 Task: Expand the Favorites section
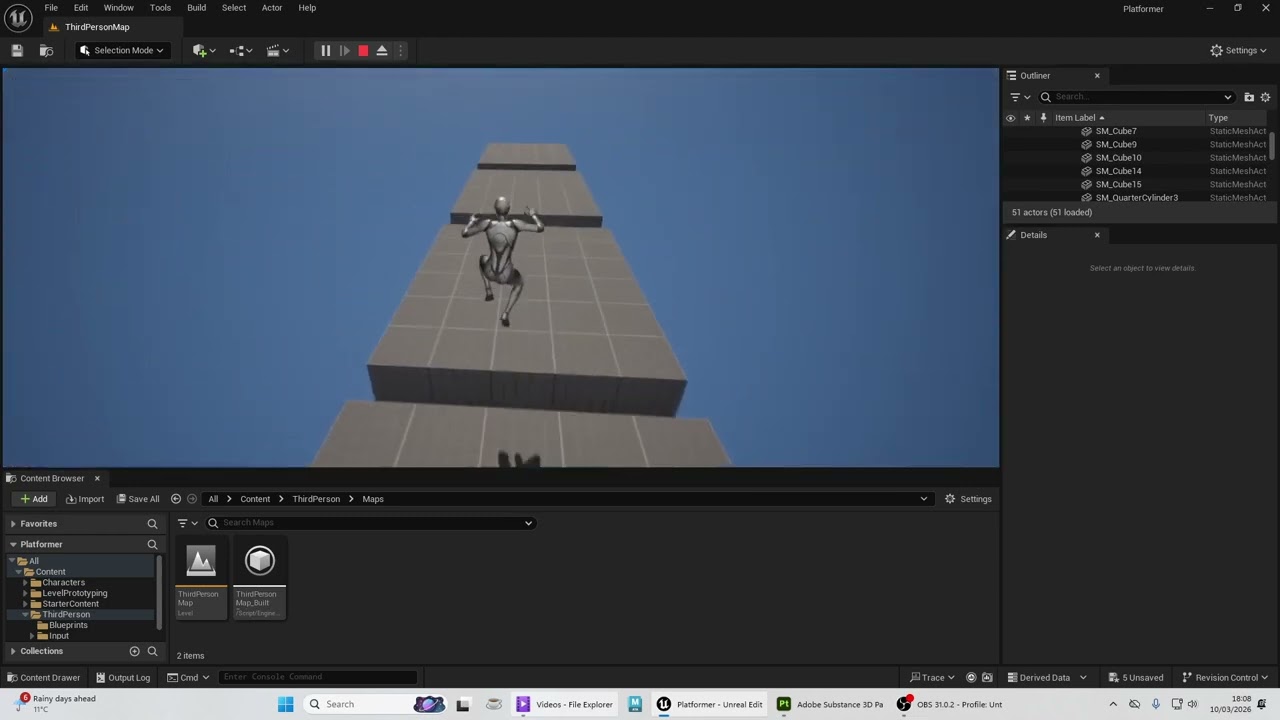coord(13,524)
